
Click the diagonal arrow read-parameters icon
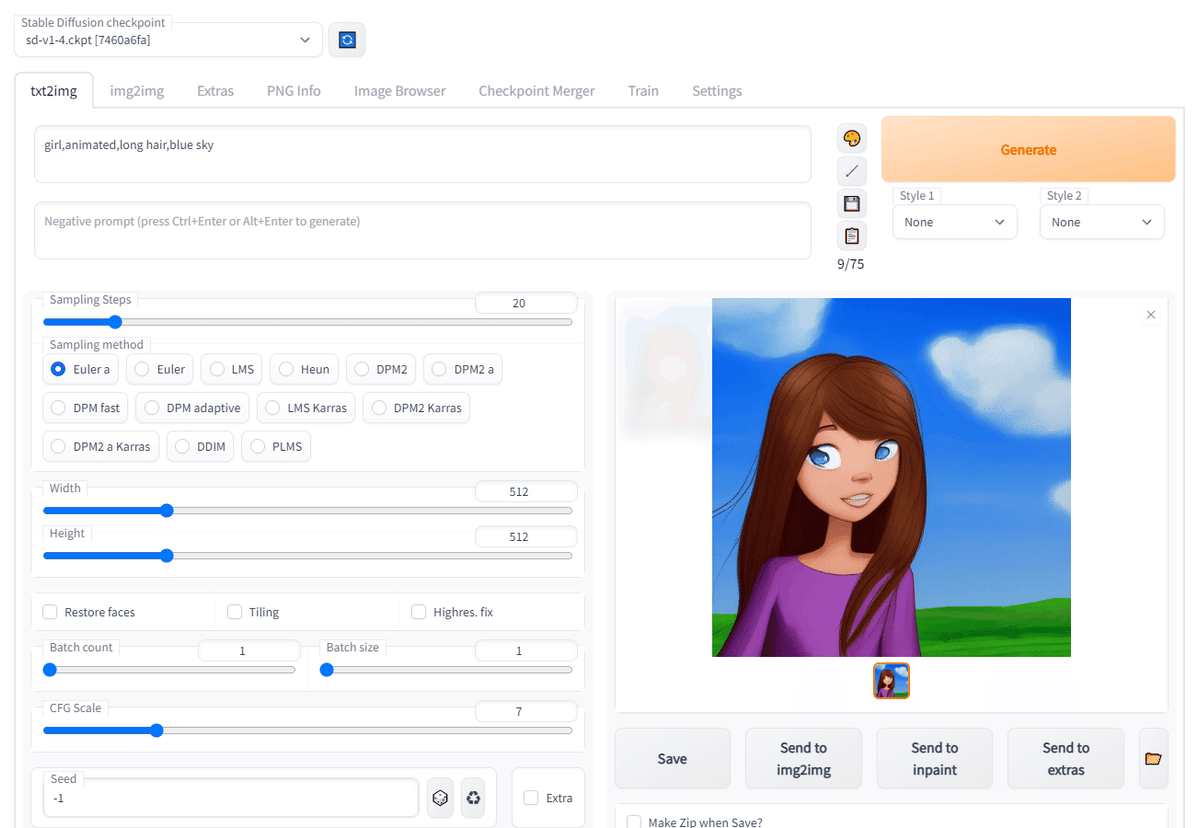[x=851, y=171]
